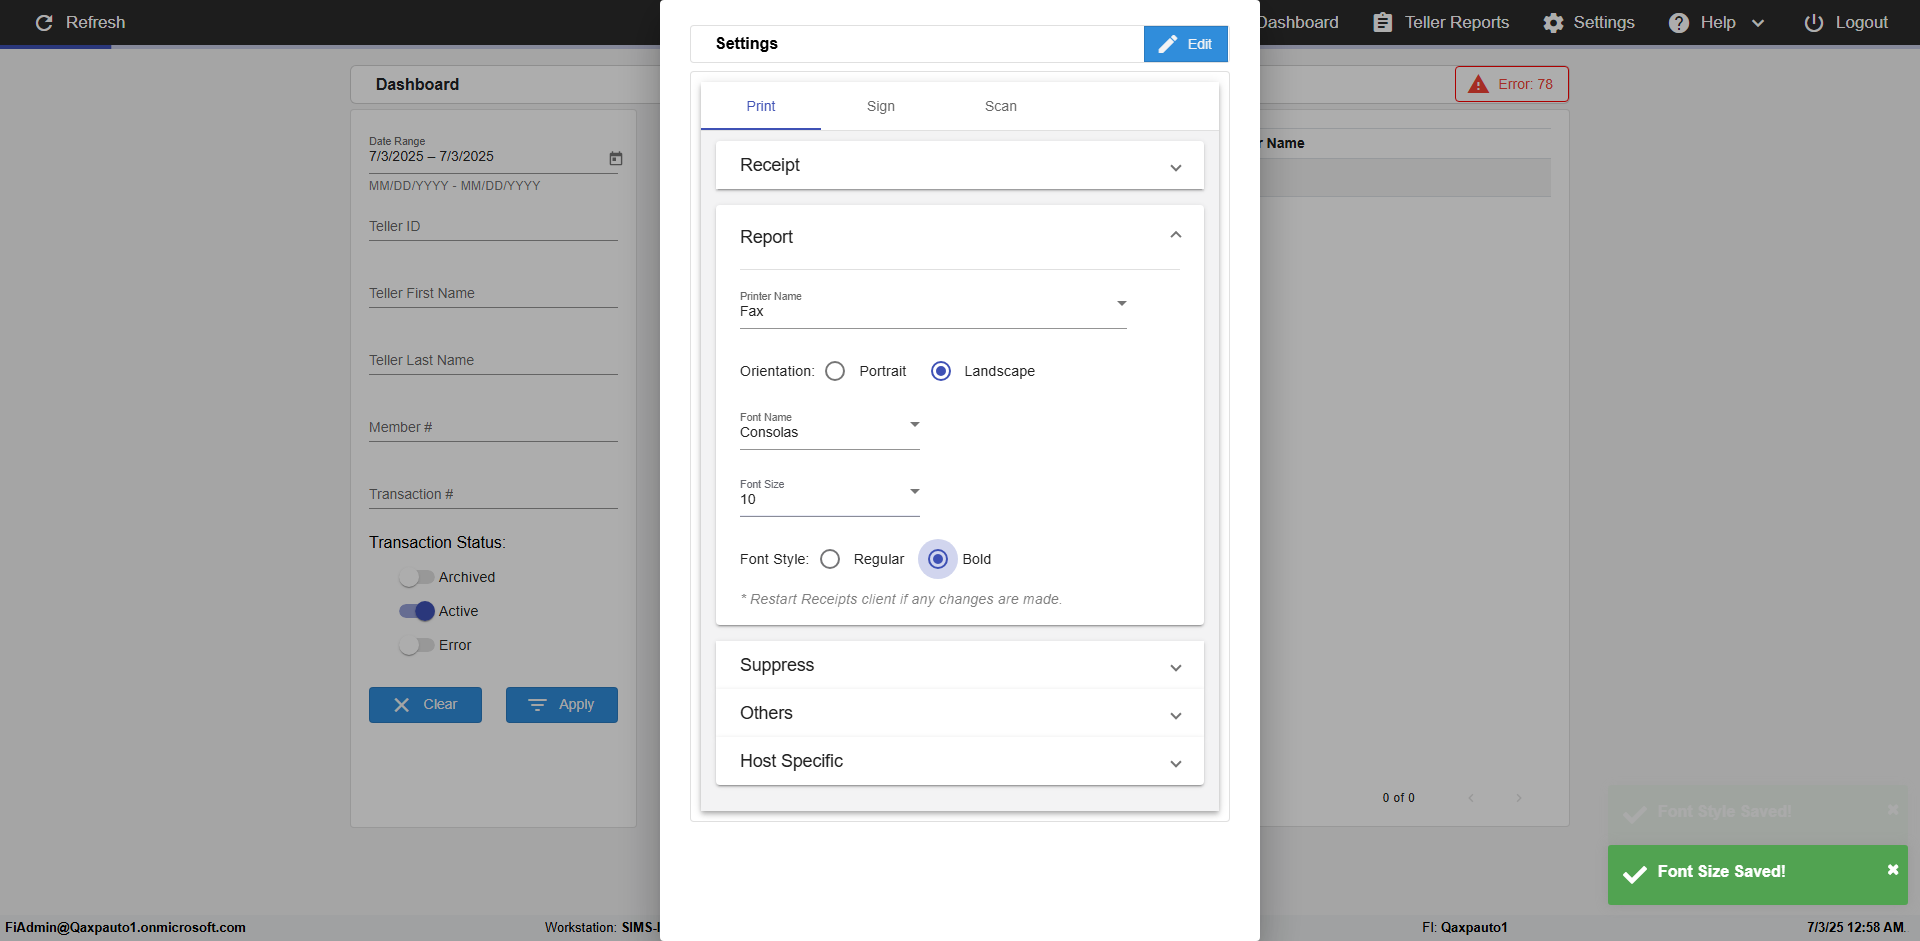Click the Apply filters button

562,705
